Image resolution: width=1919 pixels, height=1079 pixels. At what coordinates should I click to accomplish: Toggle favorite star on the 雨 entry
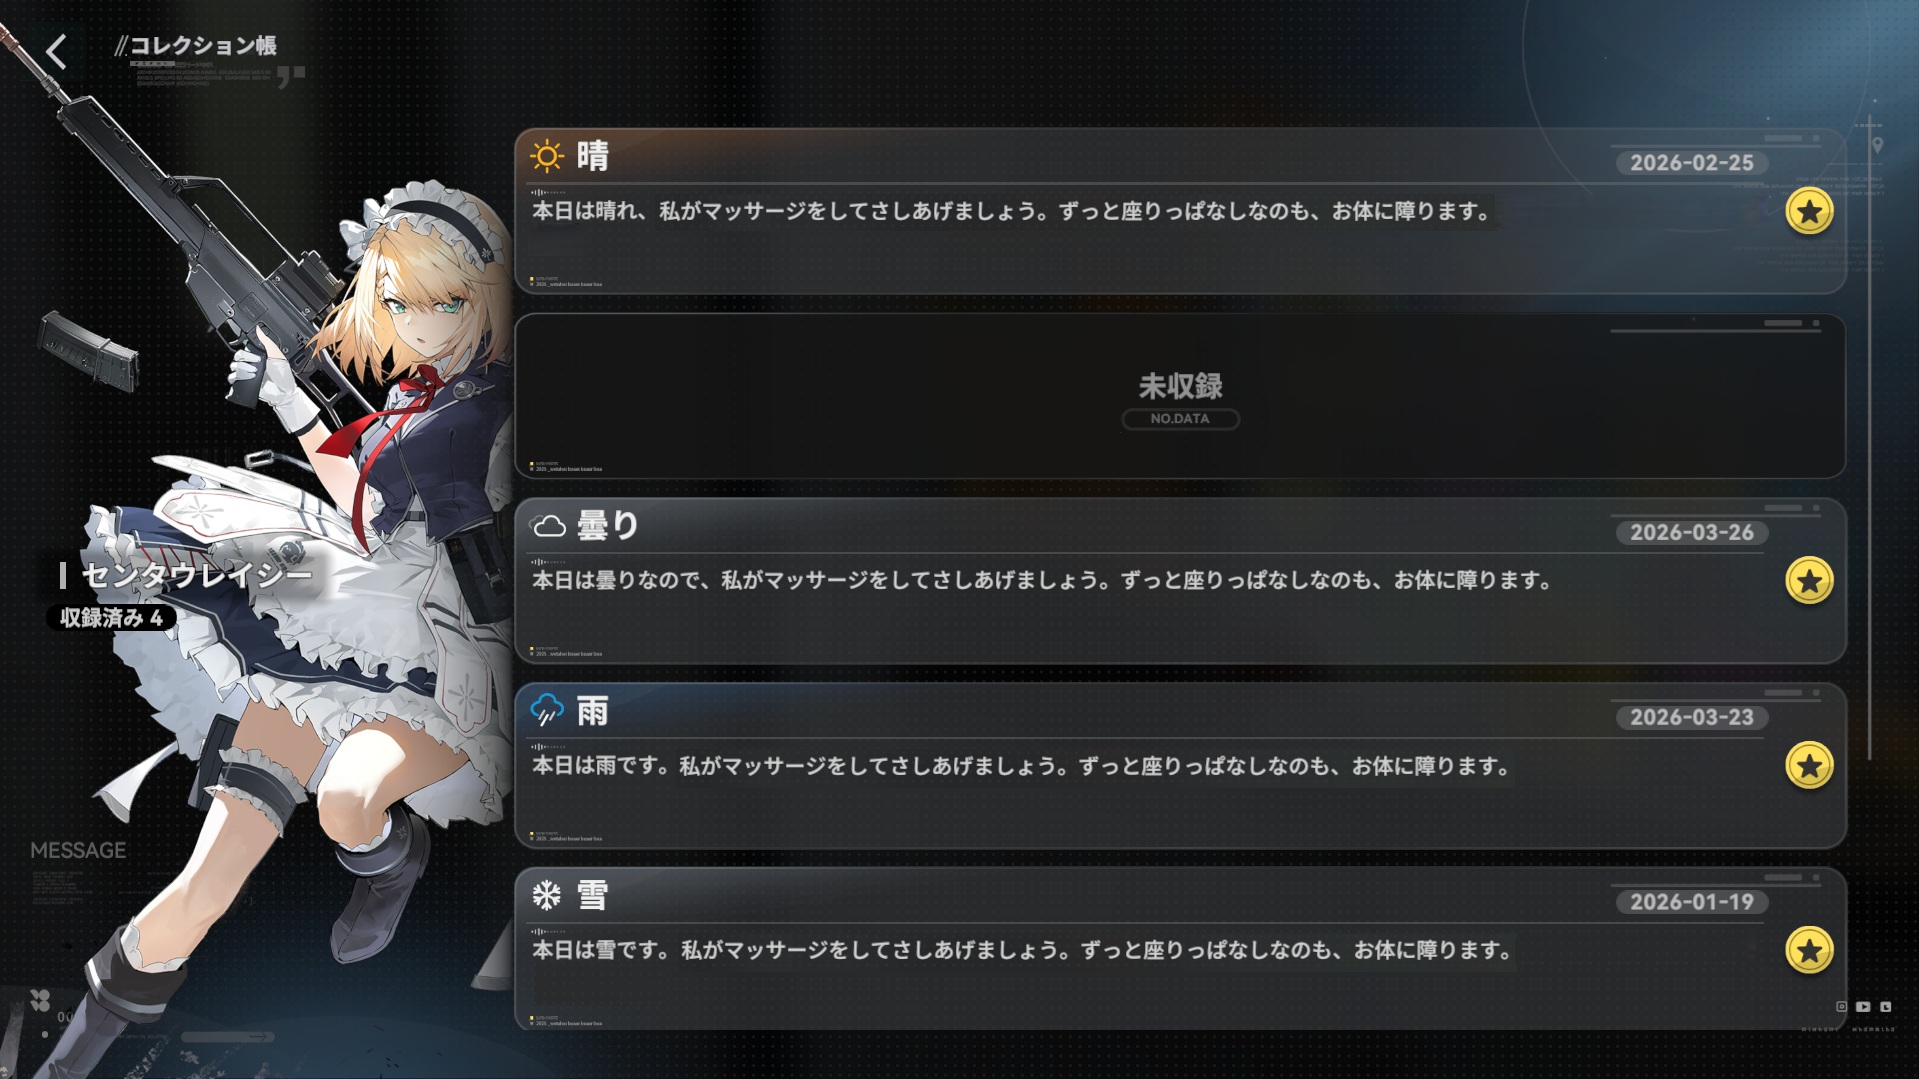(x=1809, y=766)
